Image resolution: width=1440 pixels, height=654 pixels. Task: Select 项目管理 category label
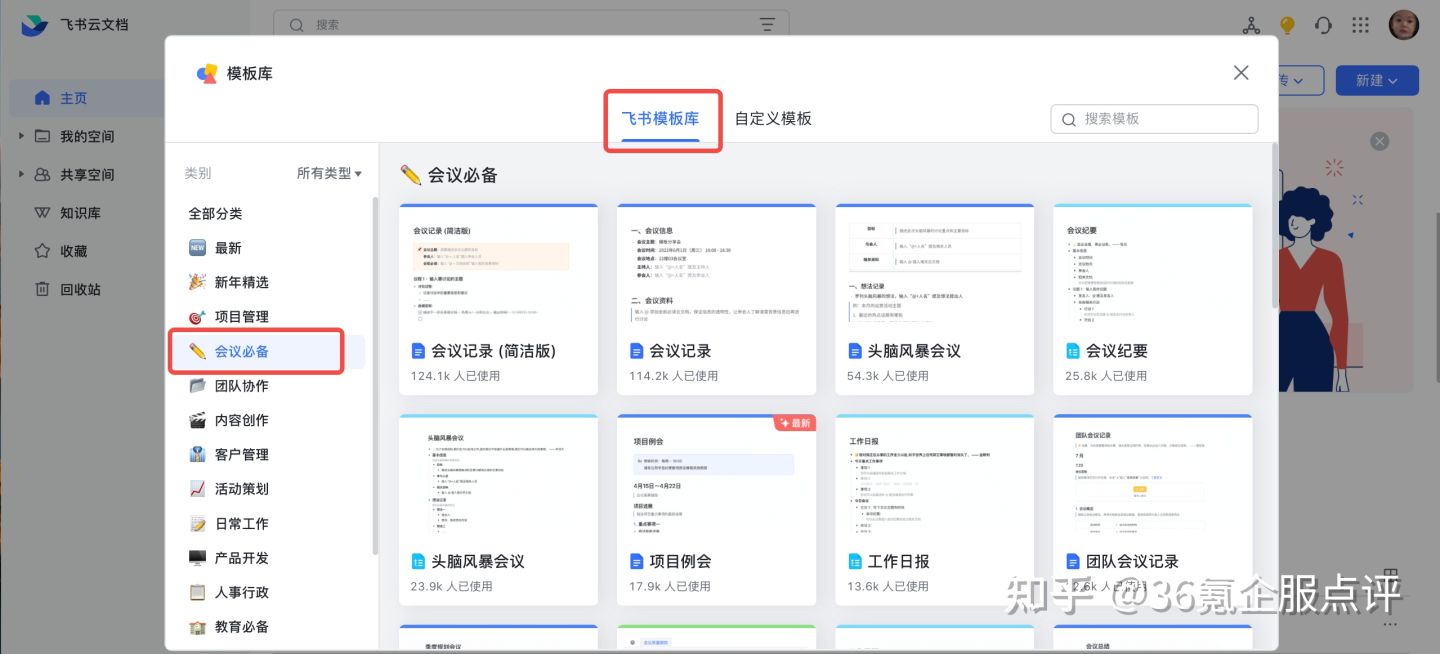(242, 317)
